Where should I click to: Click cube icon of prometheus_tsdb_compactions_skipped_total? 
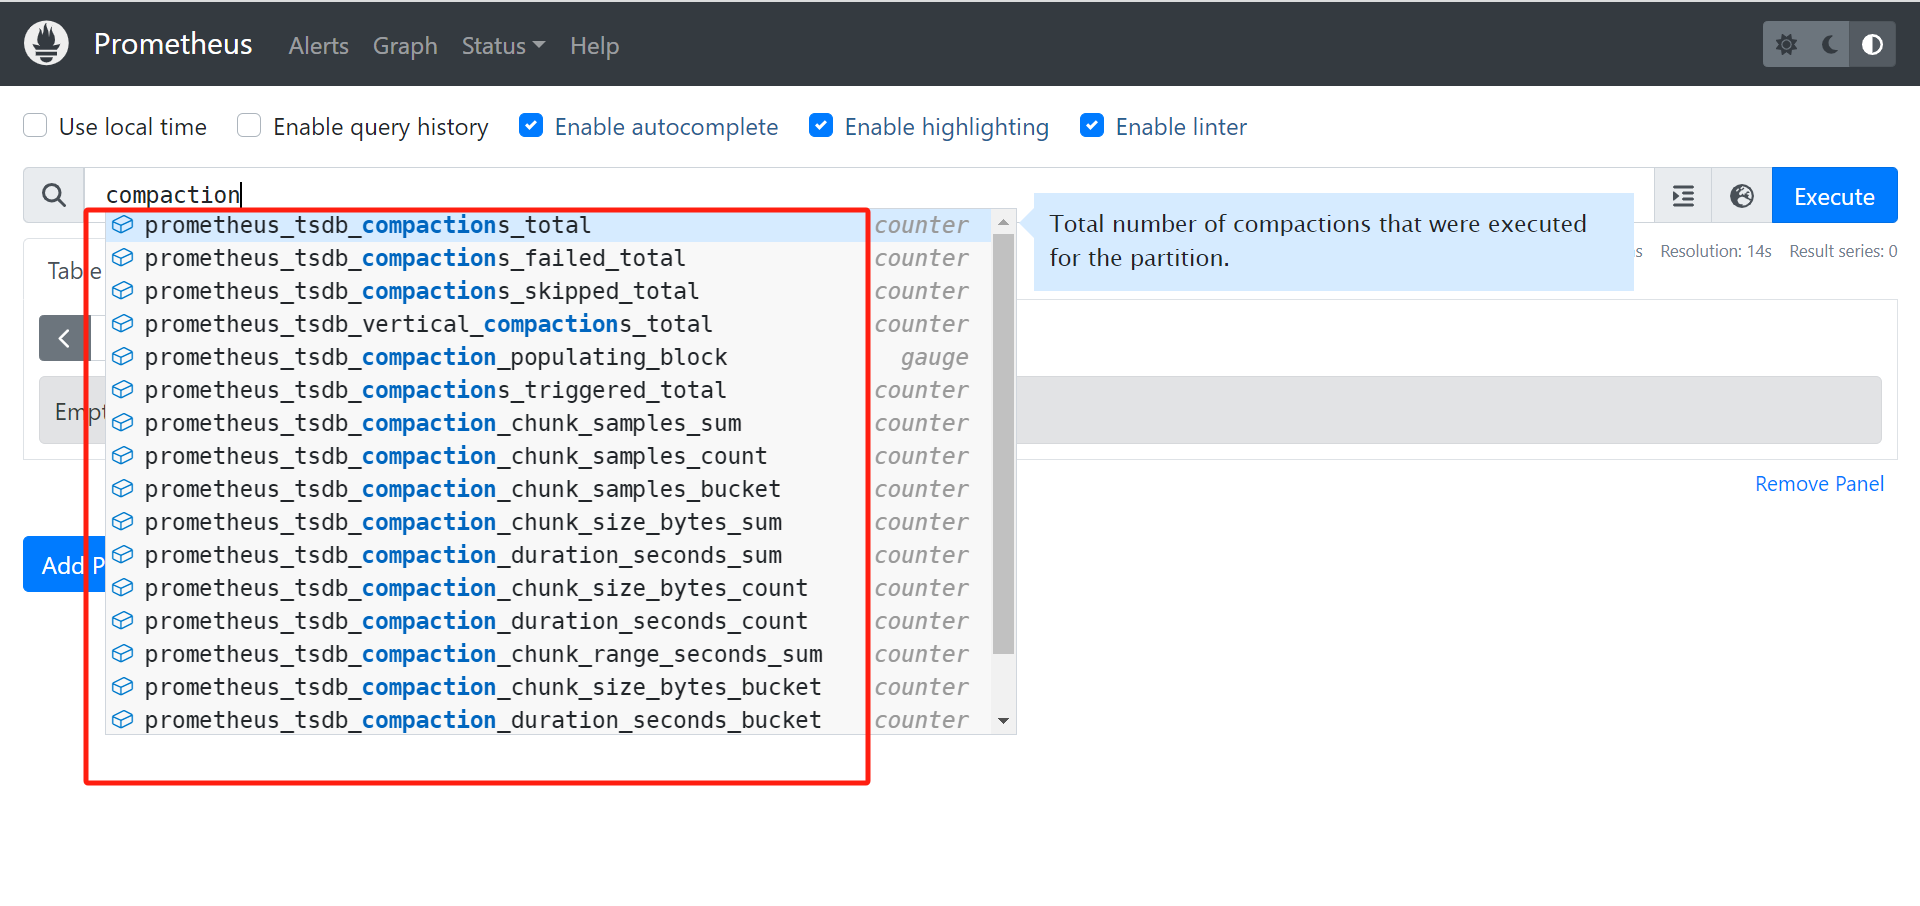[x=122, y=291]
